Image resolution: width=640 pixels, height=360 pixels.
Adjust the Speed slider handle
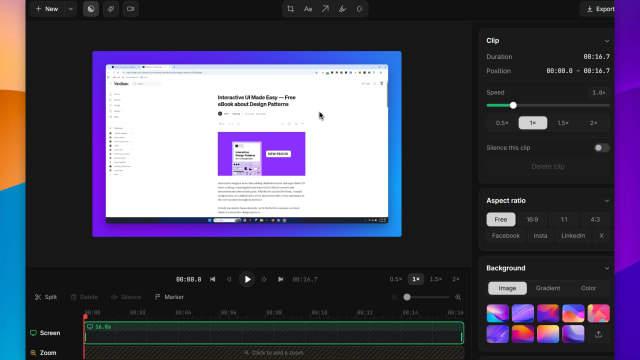tap(513, 105)
